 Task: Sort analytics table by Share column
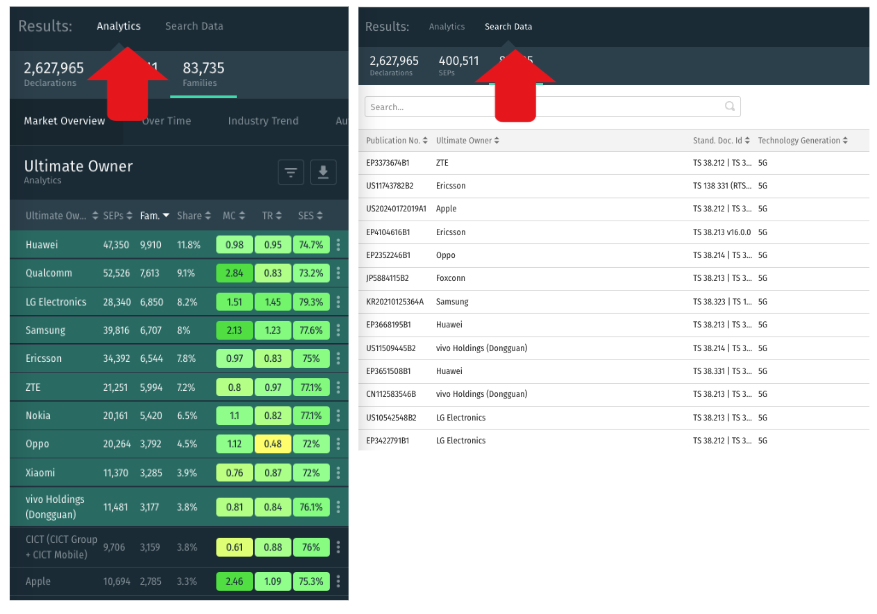[x=194, y=215]
